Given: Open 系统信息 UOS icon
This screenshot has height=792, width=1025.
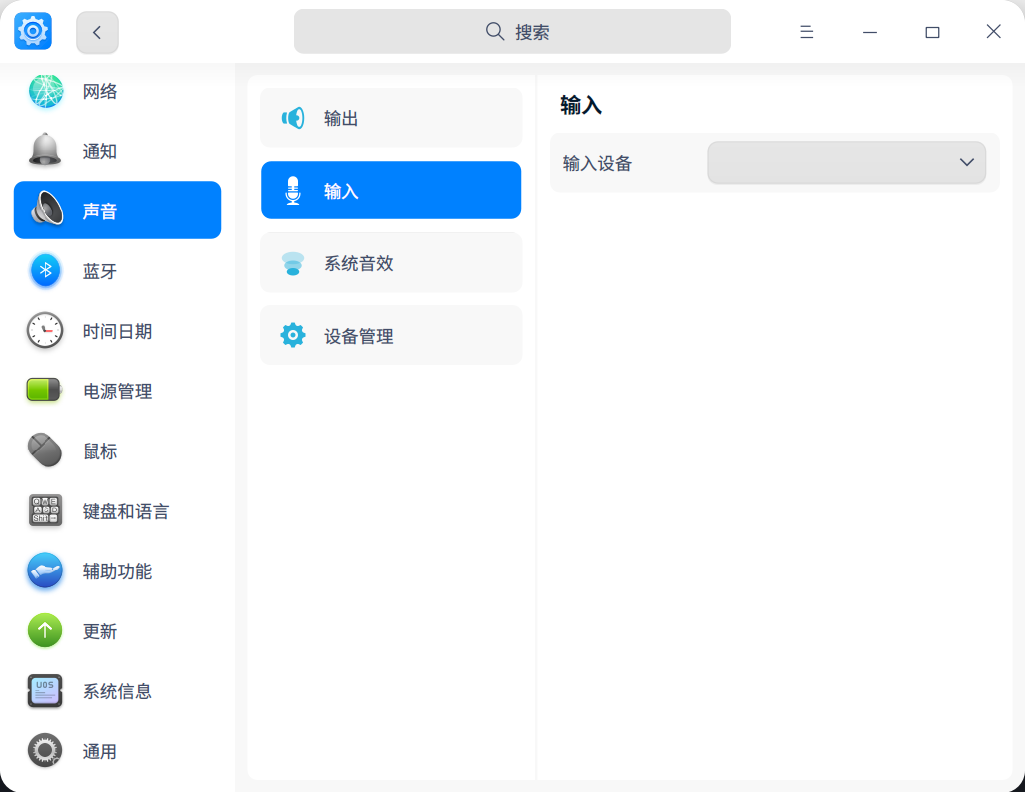Looking at the screenshot, I should tap(45, 691).
